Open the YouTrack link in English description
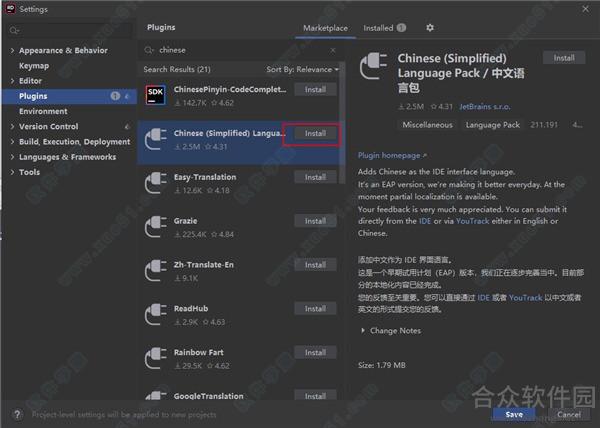Image resolution: width=600 pixels, height=428 pixels. [473, 221]
